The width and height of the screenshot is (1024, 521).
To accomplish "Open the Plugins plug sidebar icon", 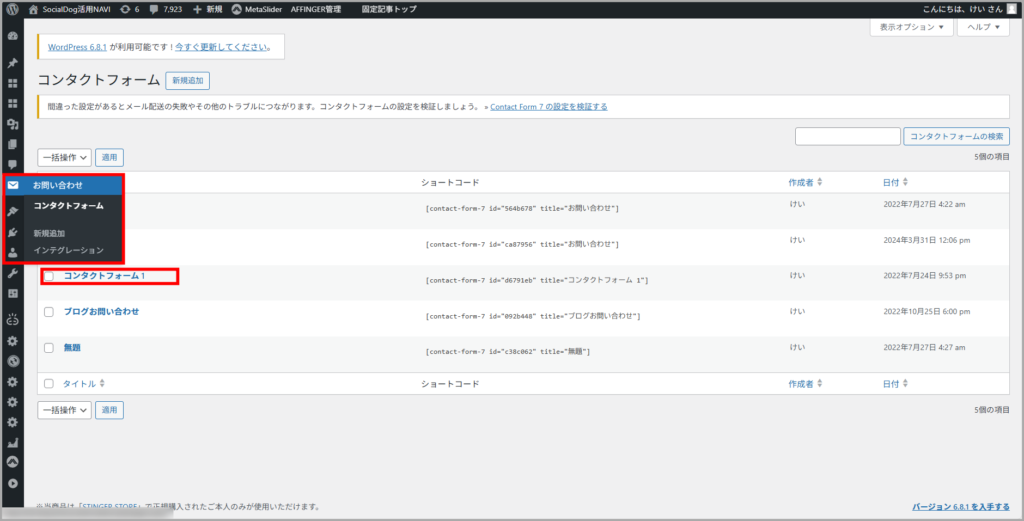I will click(12, 232).
